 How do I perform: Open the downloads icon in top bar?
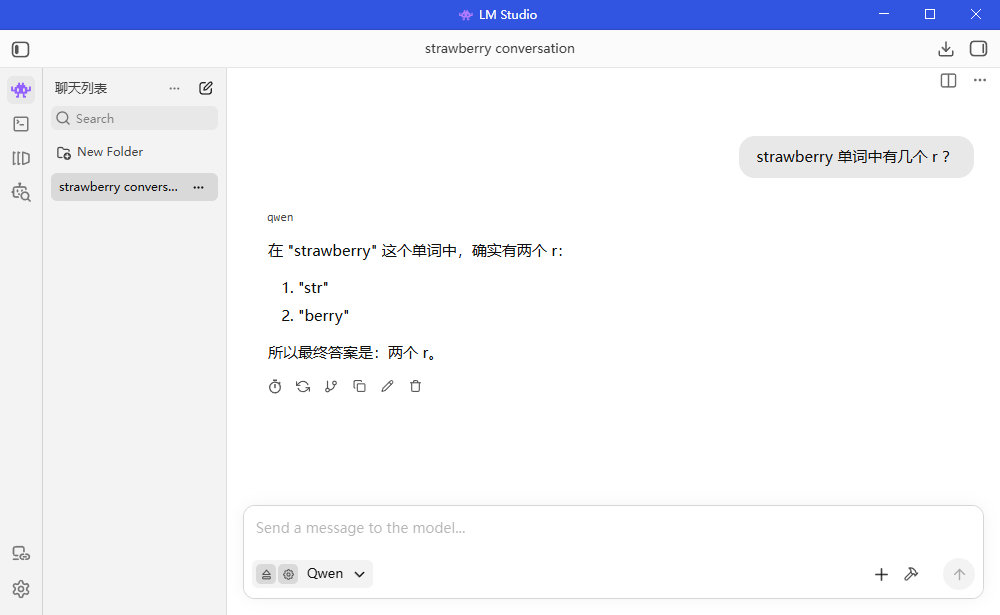pos(946,49)
